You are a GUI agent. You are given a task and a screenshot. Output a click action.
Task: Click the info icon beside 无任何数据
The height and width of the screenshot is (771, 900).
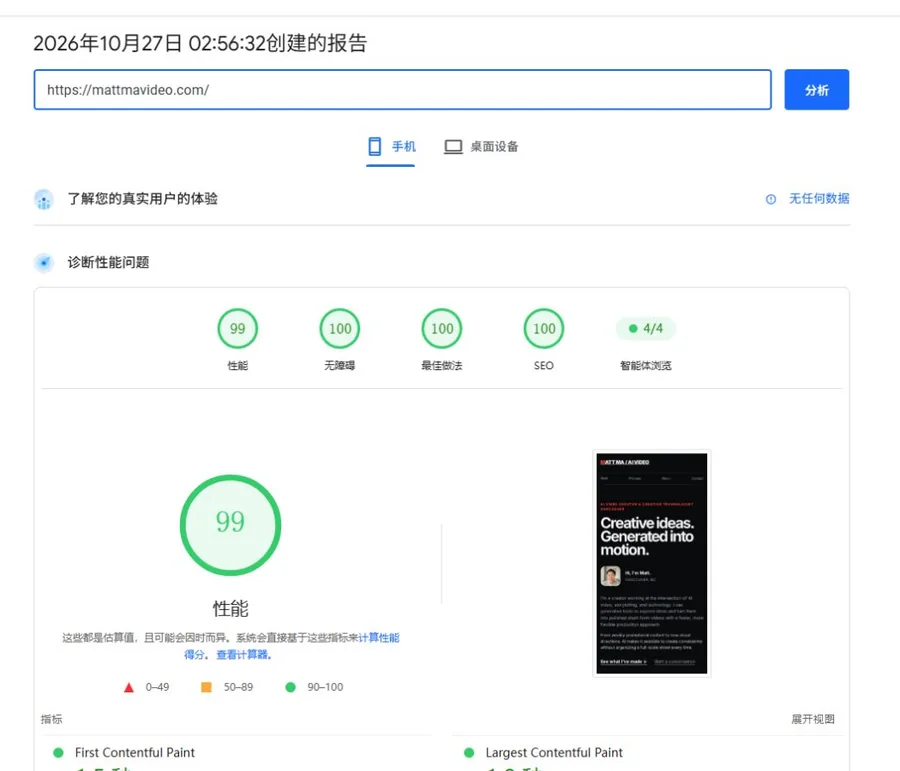[x=771, y=199]
